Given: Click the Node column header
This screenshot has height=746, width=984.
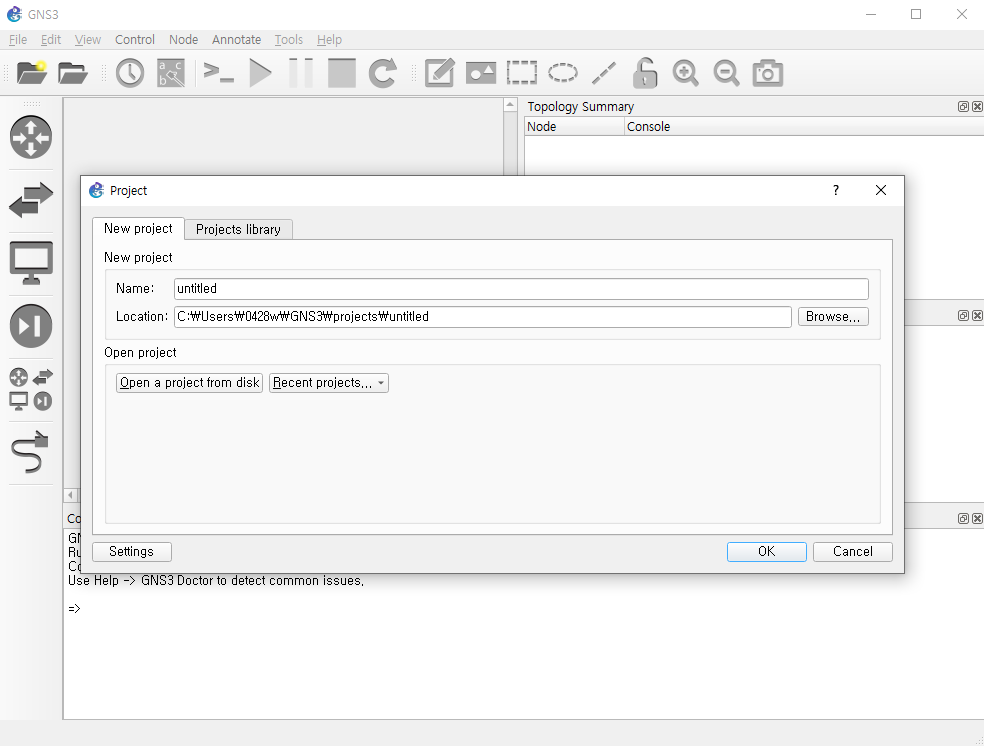Looking at the screenshot, I should [574, 127].
